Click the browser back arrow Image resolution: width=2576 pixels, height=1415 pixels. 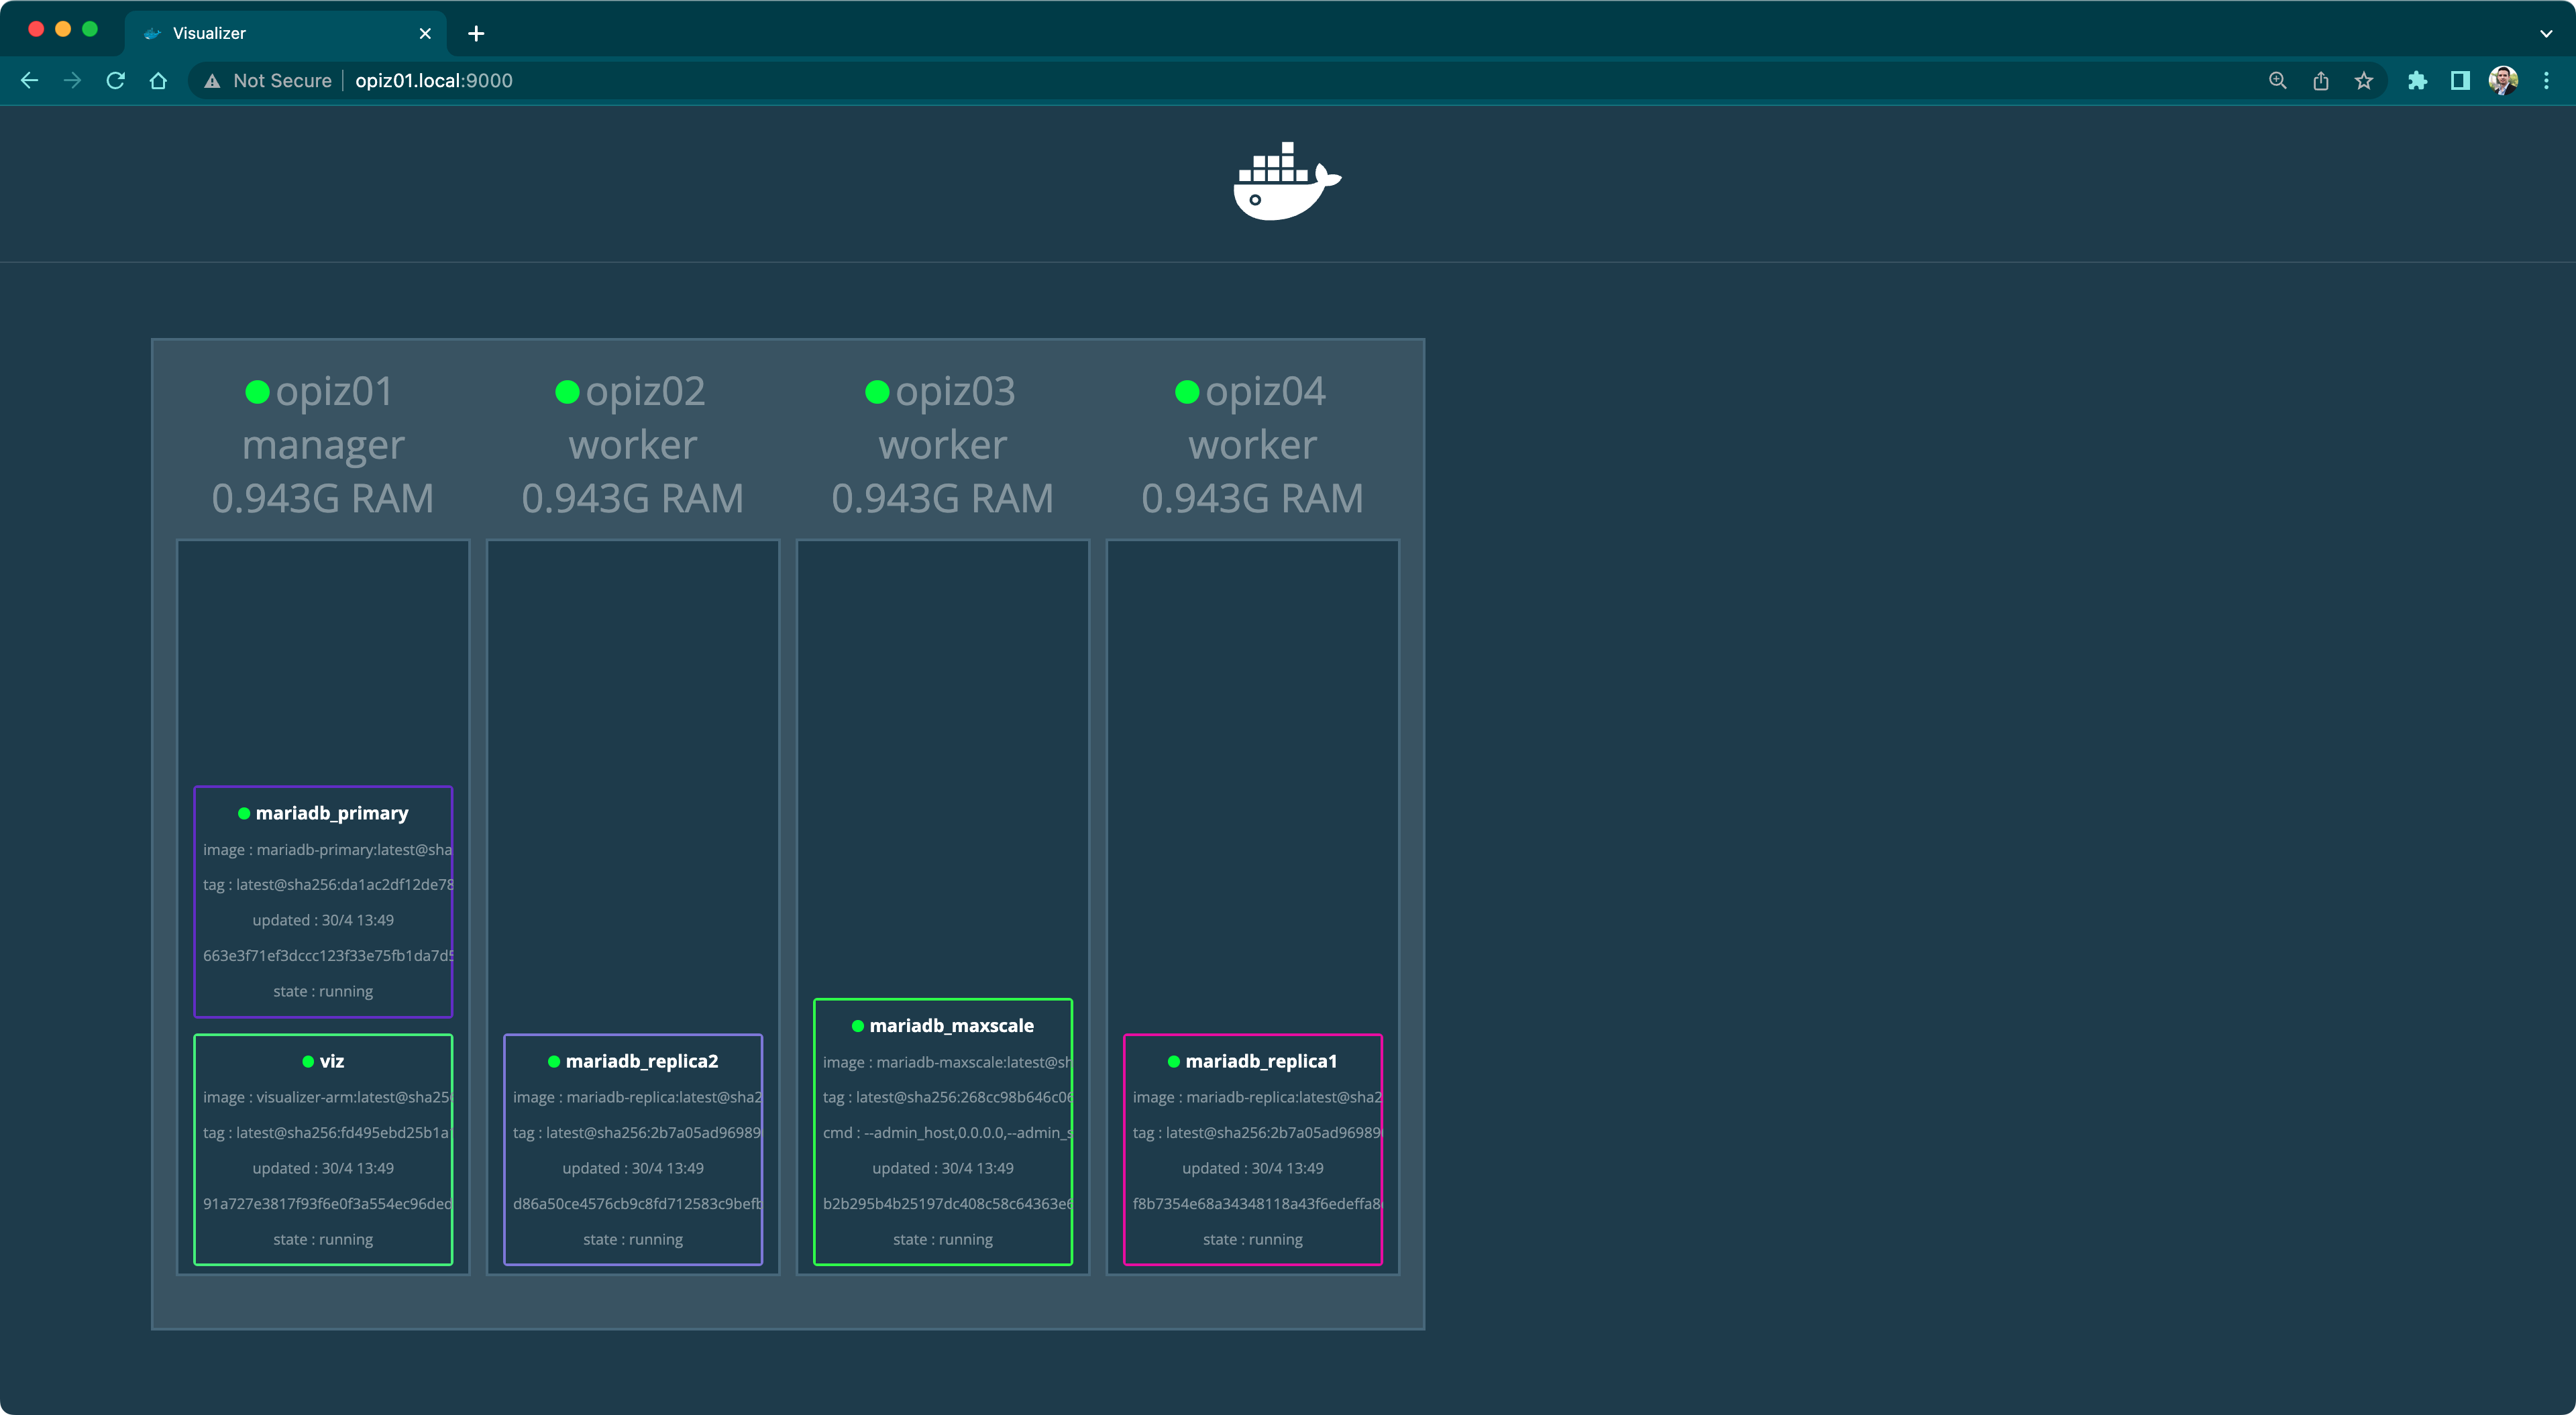[x=30, y=81]
